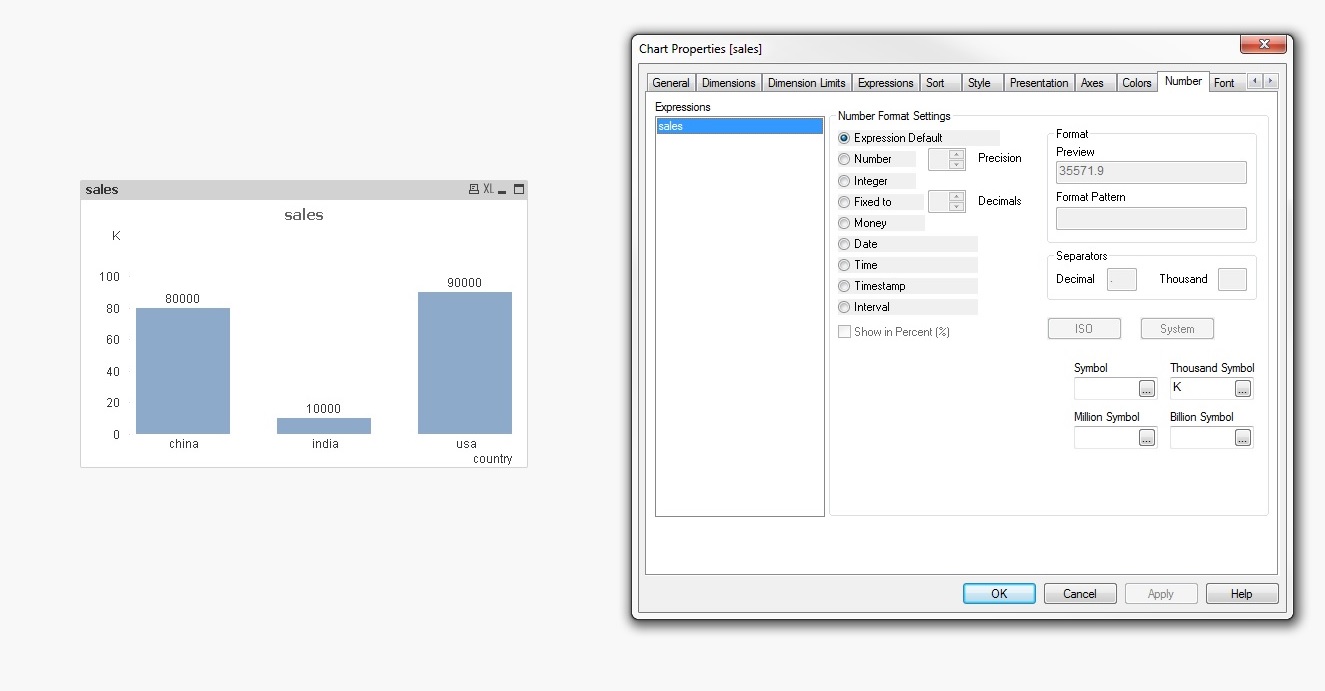Click the china bar in the chart

[x=183, y=371]
